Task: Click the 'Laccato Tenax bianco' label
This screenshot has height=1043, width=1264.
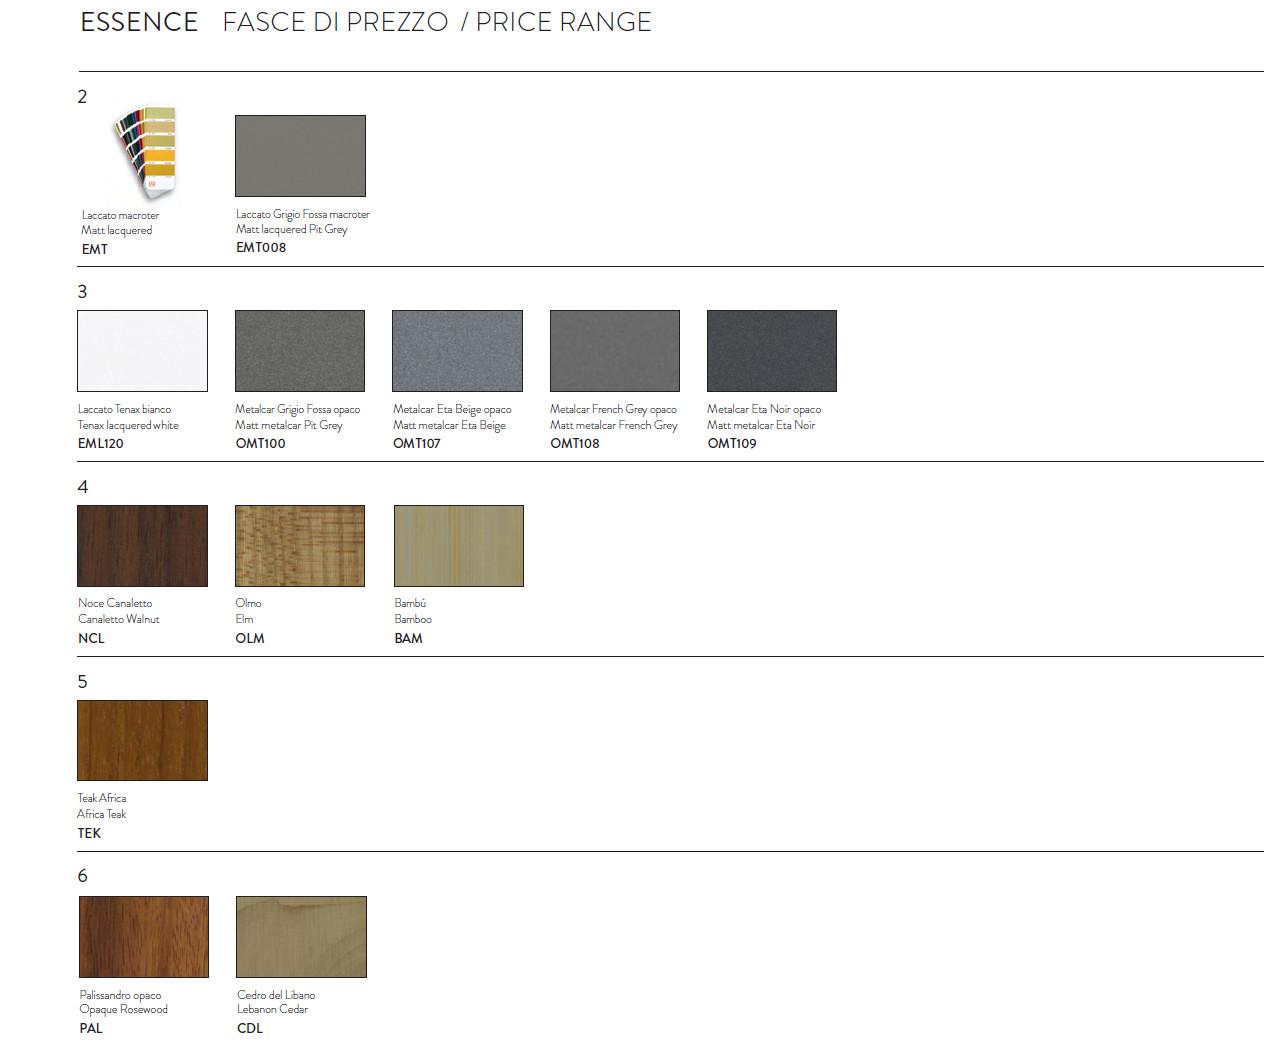Action: coord(125,409)
